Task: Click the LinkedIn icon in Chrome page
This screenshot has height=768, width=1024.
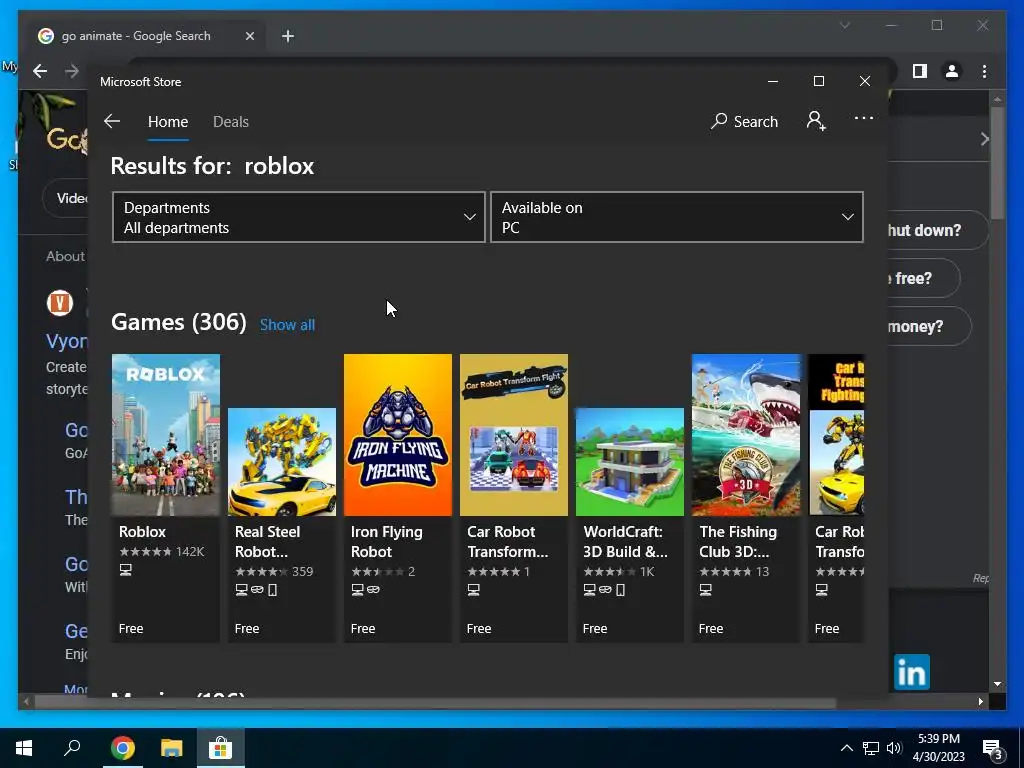Action: [912, 672]
